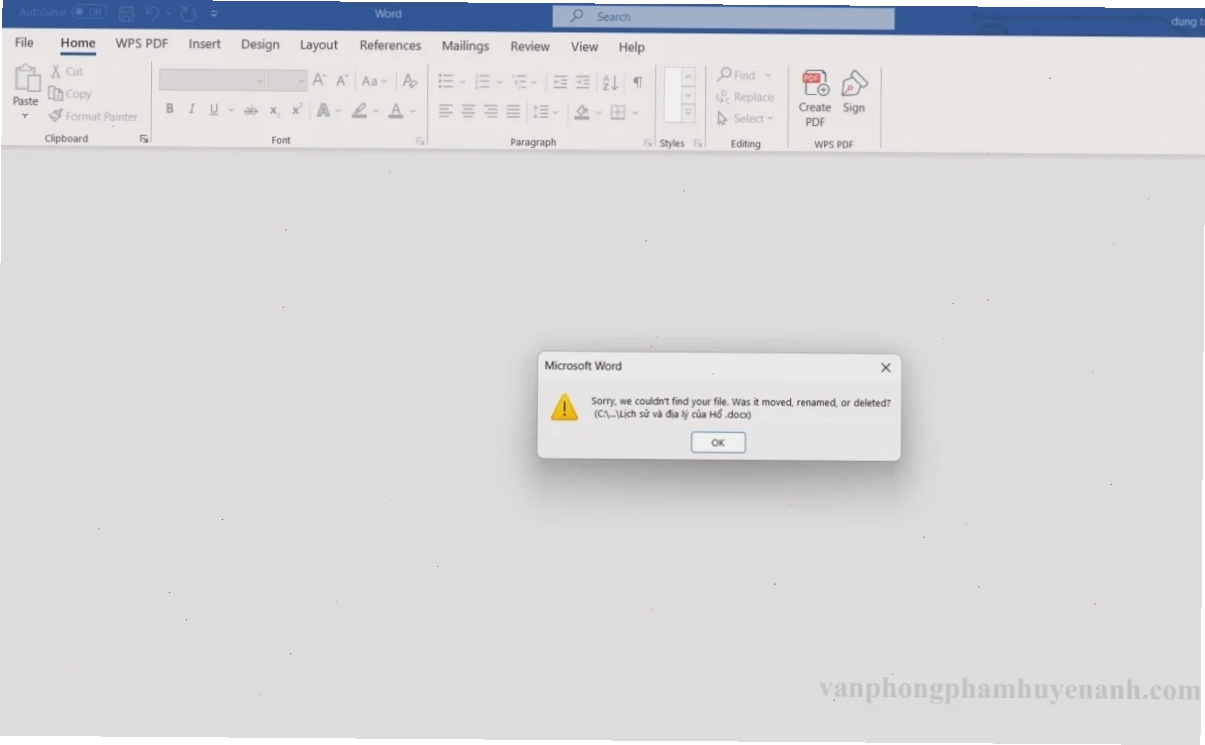Open the File menu
This screenshot has height=745, width=1205.
tap(24, 43)
